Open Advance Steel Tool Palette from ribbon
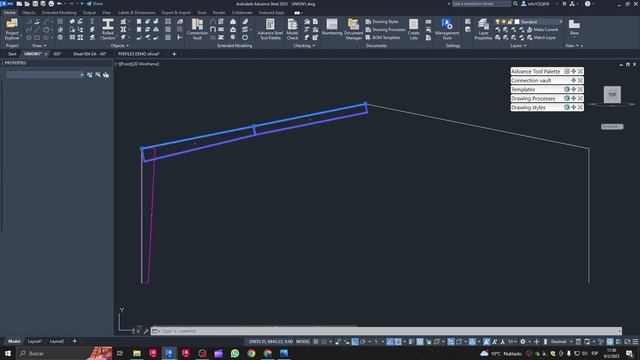The image size is (640, 360). (270, 29)
